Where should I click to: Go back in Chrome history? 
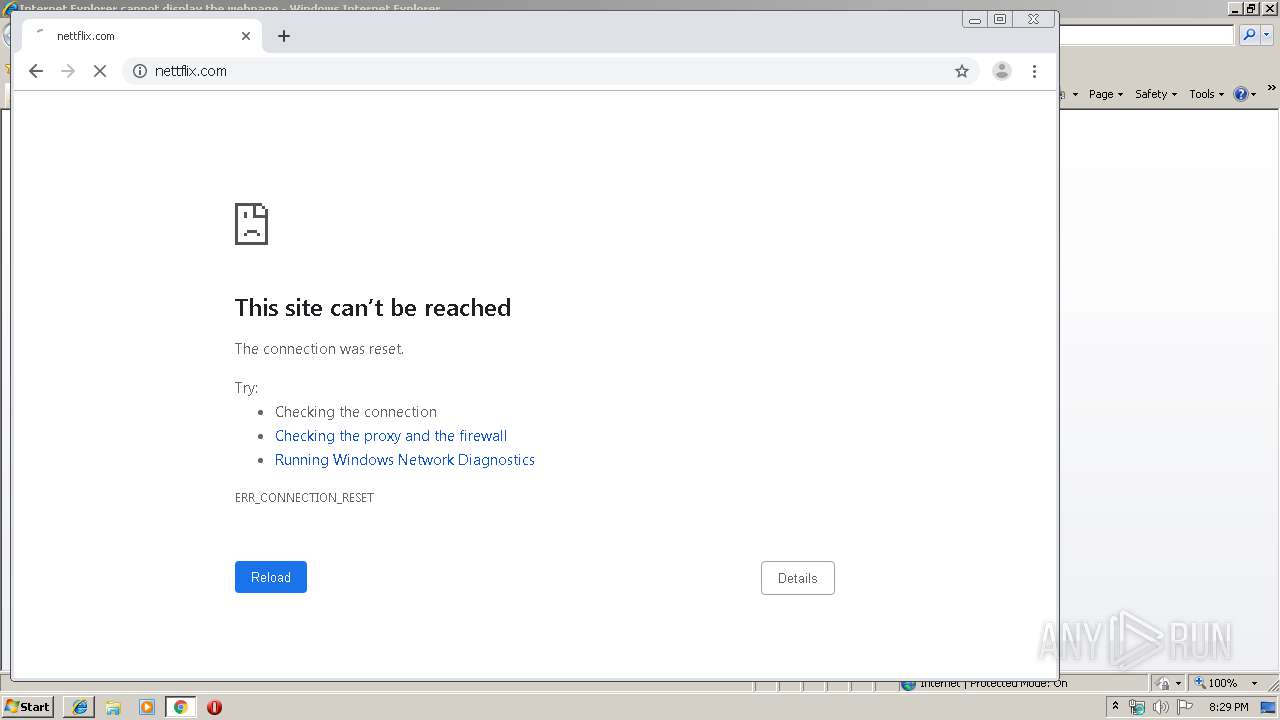[36, 71]
